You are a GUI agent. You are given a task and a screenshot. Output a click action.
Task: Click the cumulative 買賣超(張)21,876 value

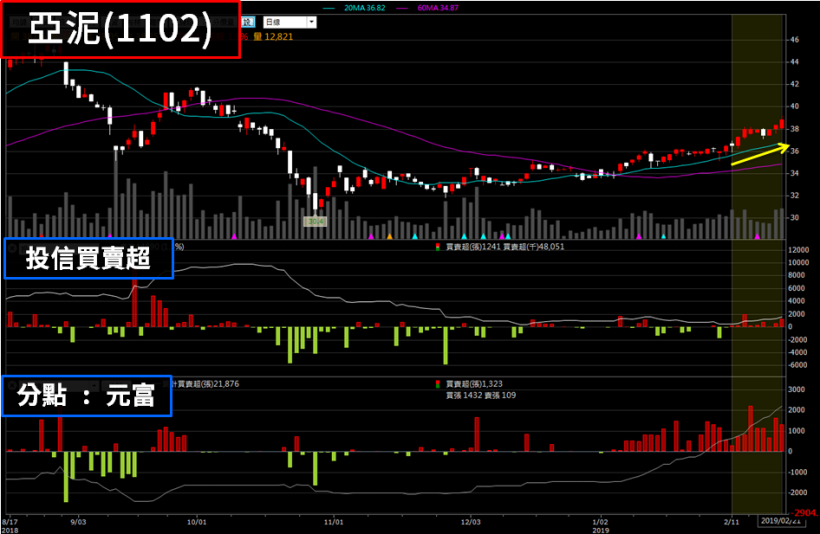(x=206, y=384)
